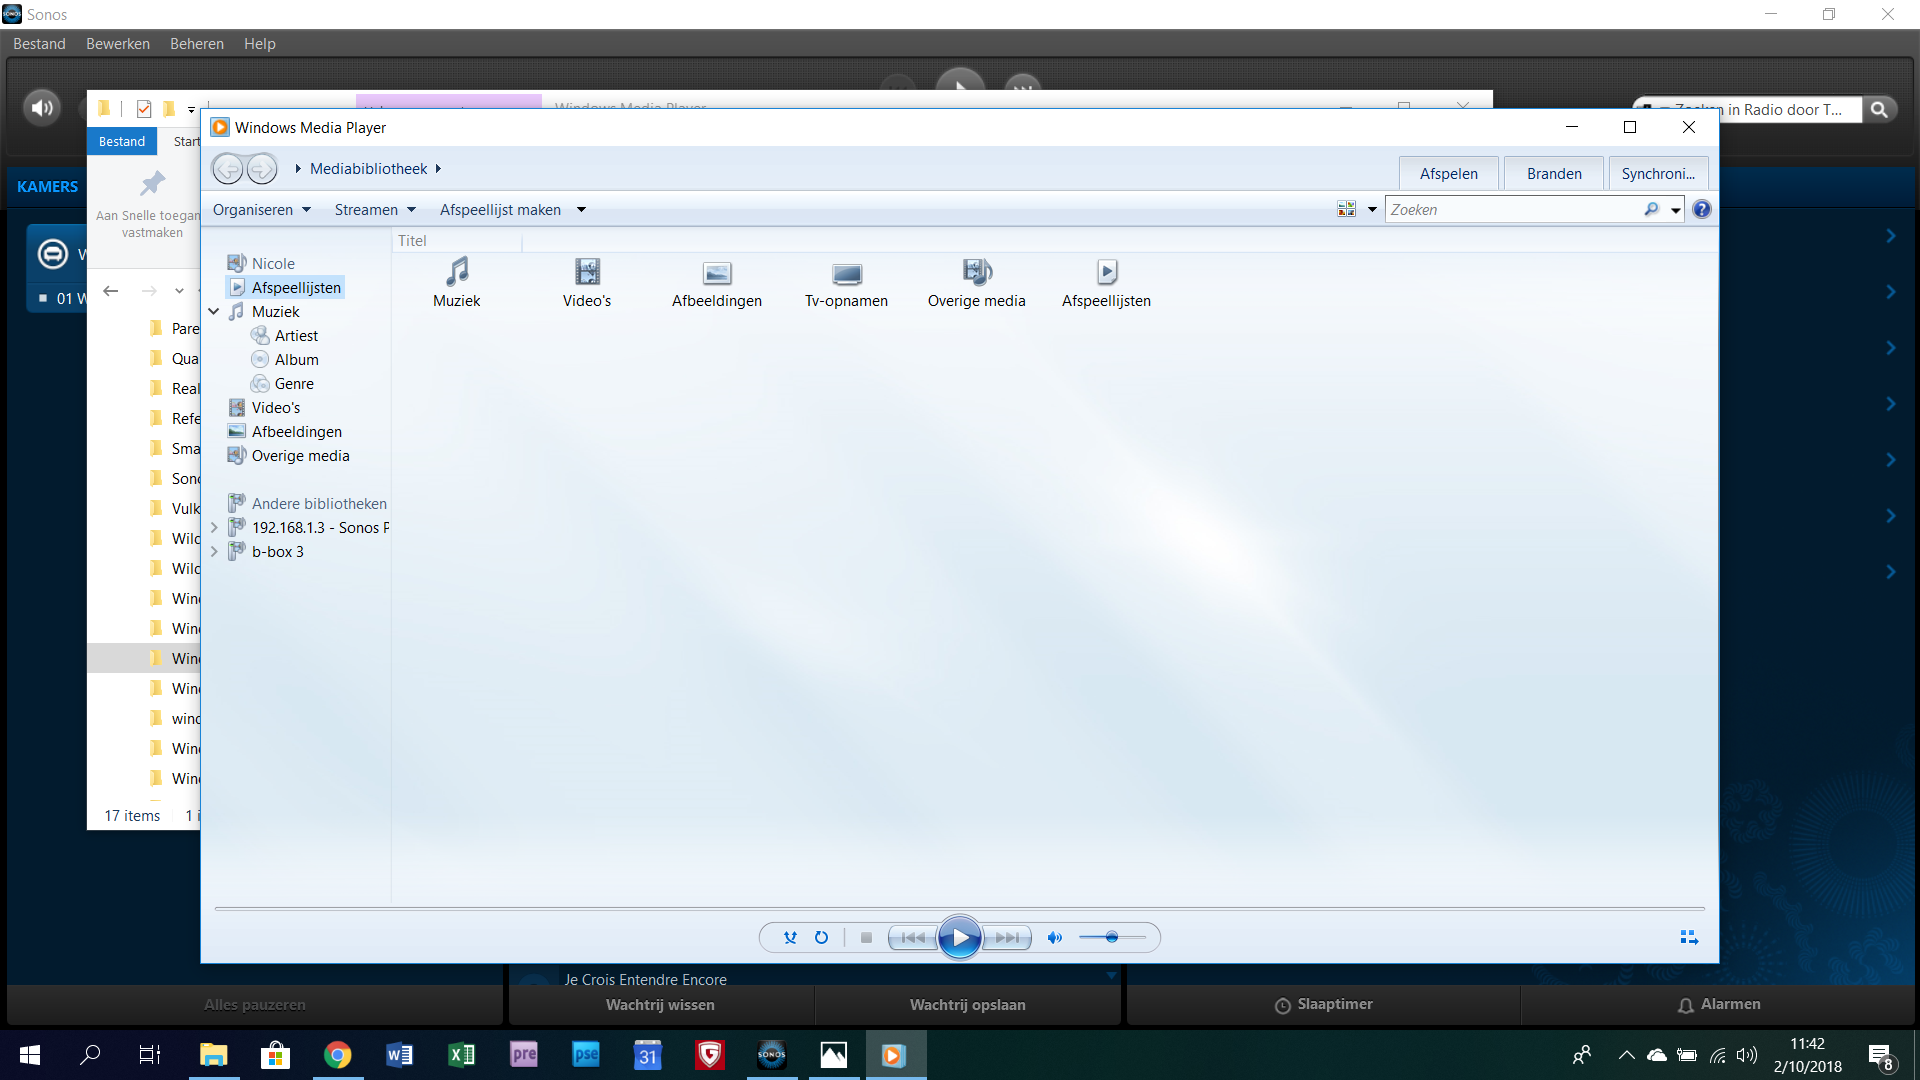Open the Tv-opnamen icon
Viewport: 1920px width, 1080px height.
846,273
